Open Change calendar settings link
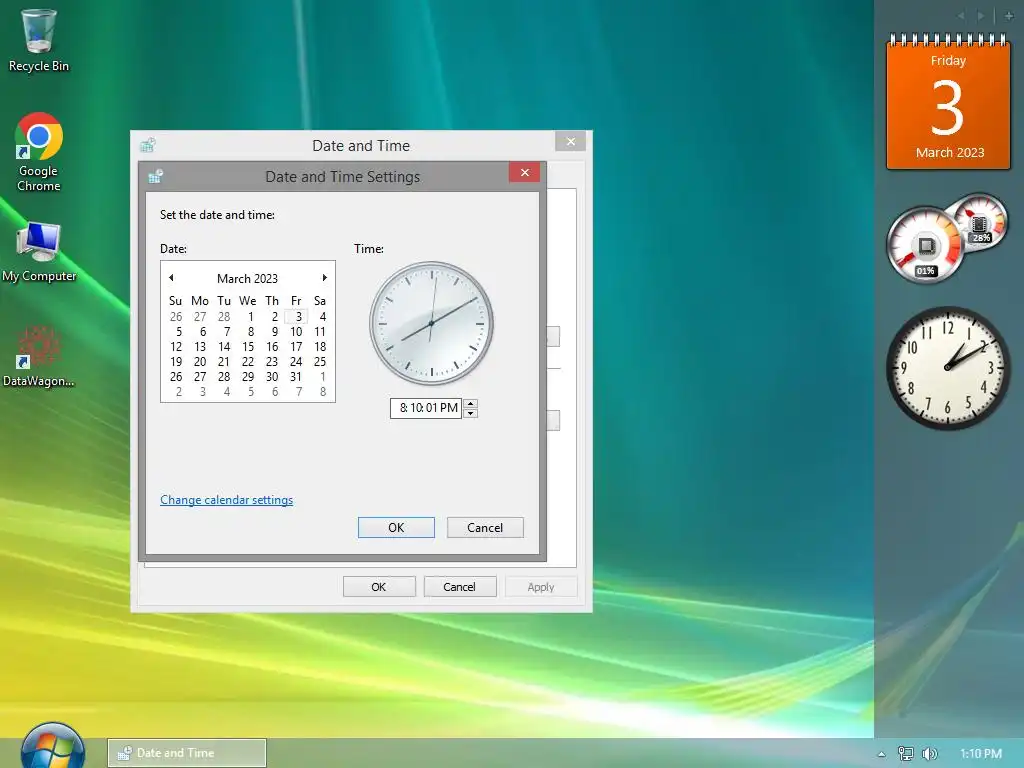Viewport: 1024px width, 768px height. pos(227,500)
